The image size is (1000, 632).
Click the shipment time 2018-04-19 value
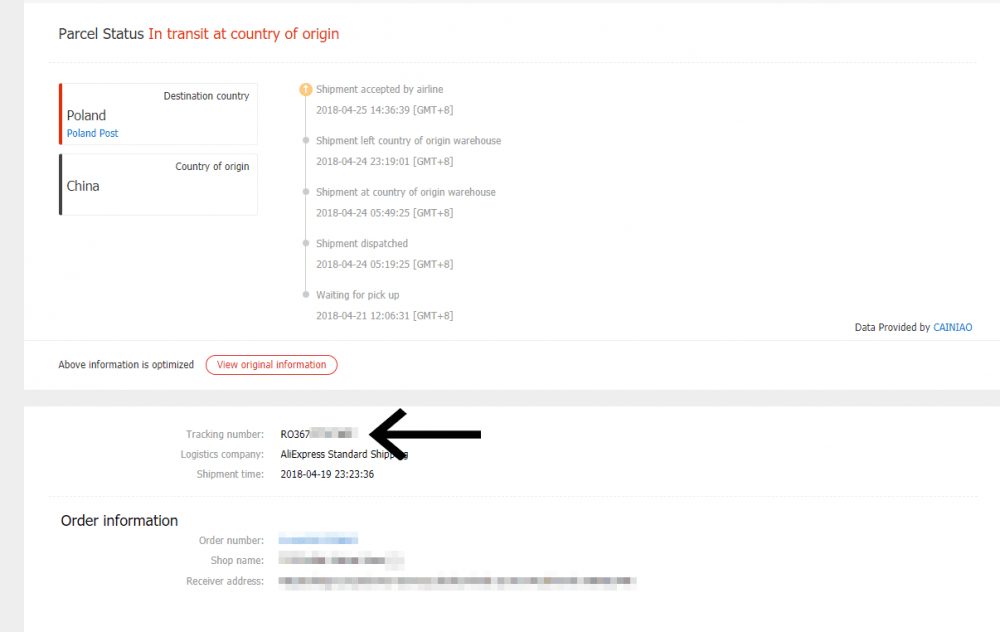pyautogui.click(x=327, y=474)
